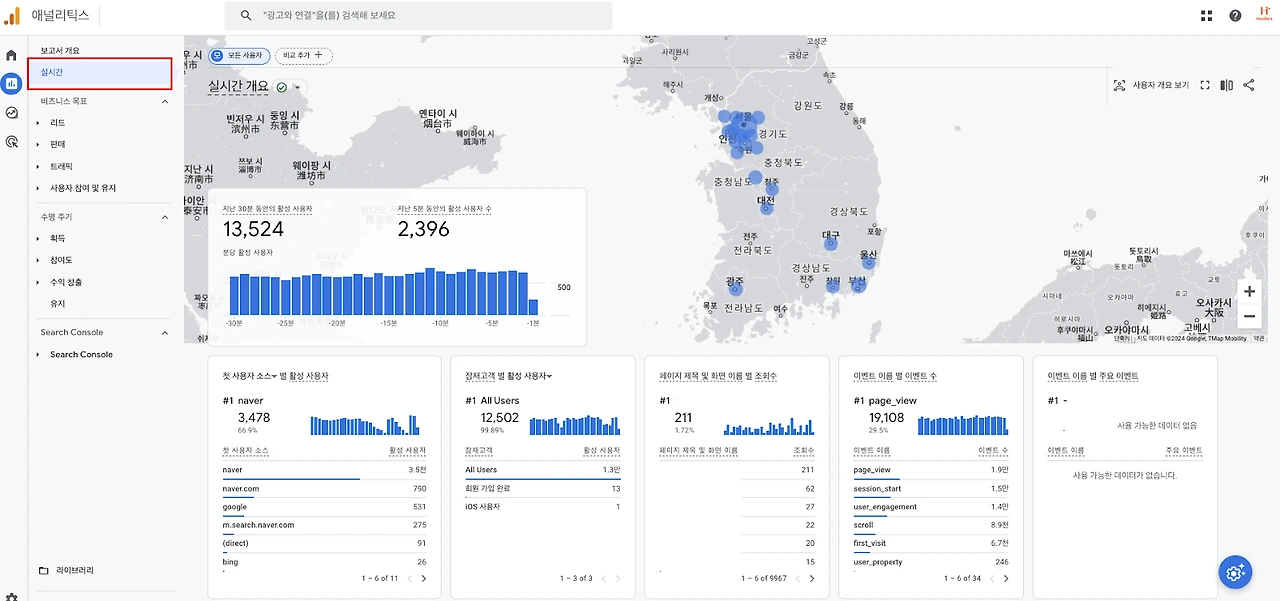Click the search magnifier icon
The image size is (1280, 601).
pos(245,16)
